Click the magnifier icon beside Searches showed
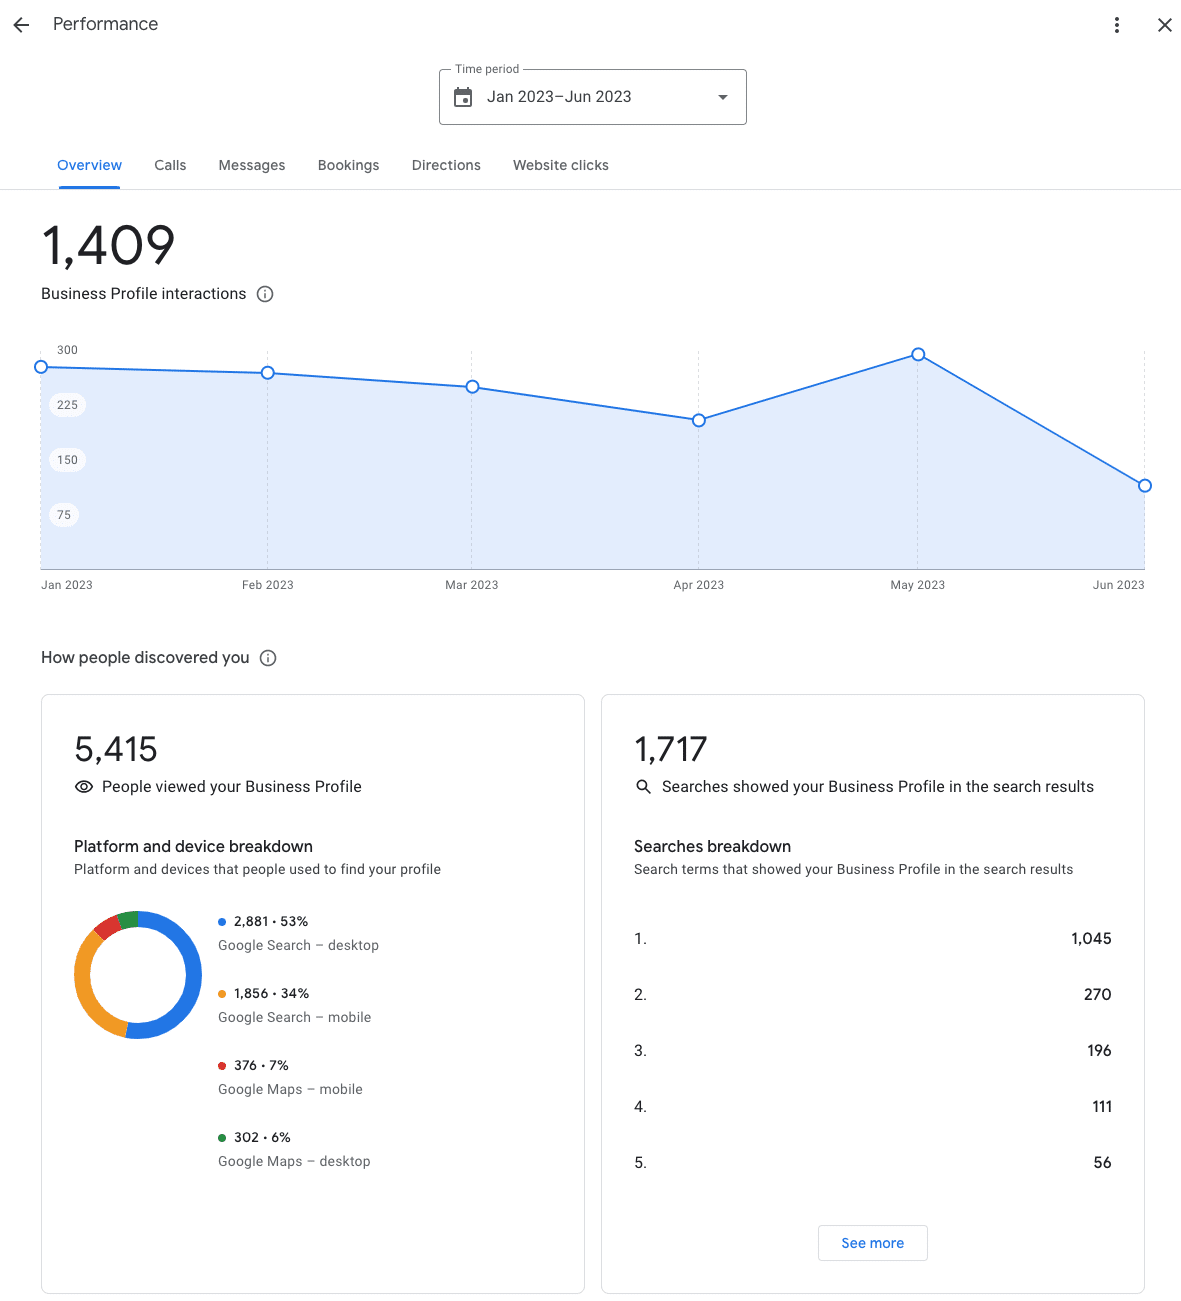Screen dimensions: 1181x1301 [x=644, y=787]
